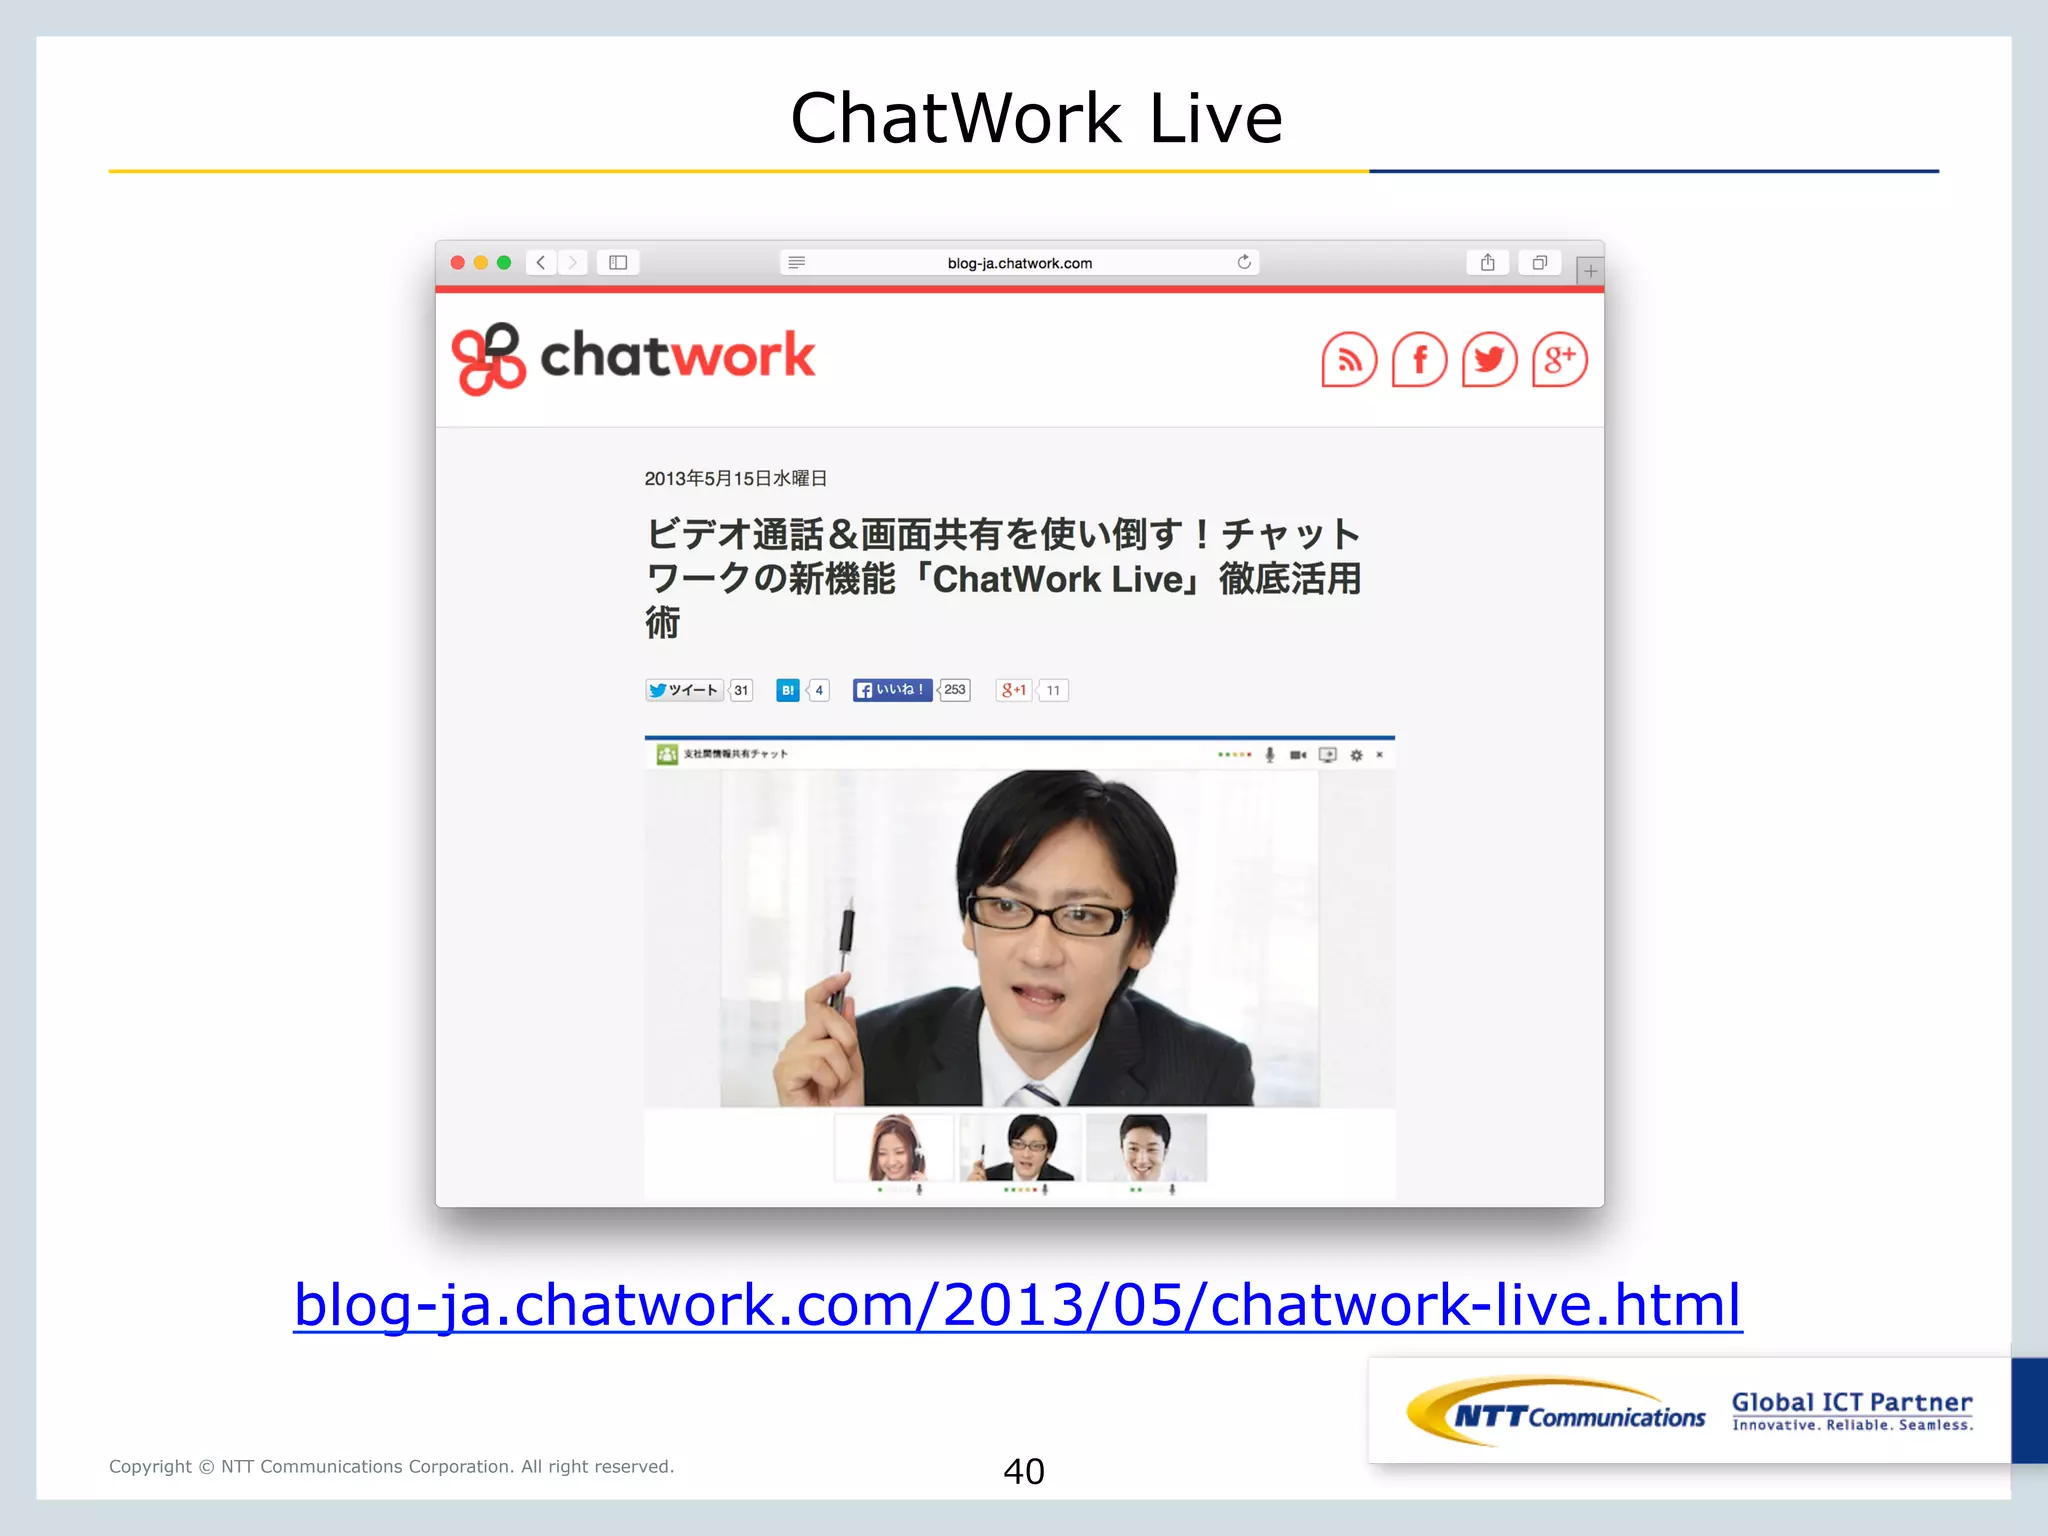Click the slide page number 40
This screenshot has height=1536, width=2048.
[x=1024, y=1471]
